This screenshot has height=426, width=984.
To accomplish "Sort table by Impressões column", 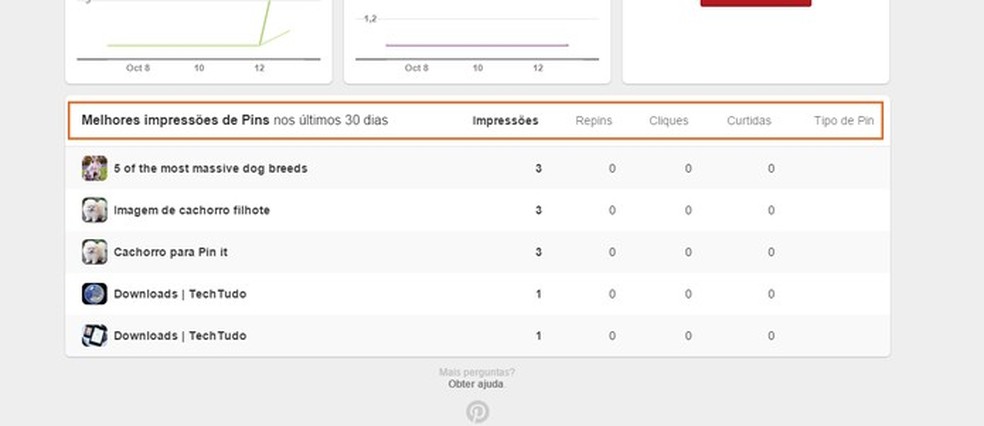I will tap(505, 120).
